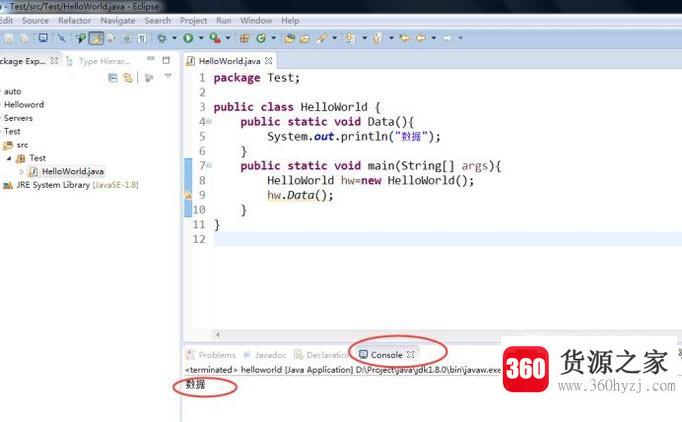
Task: Close the HelloWorld.java editor tab
Action: point(269,60)
